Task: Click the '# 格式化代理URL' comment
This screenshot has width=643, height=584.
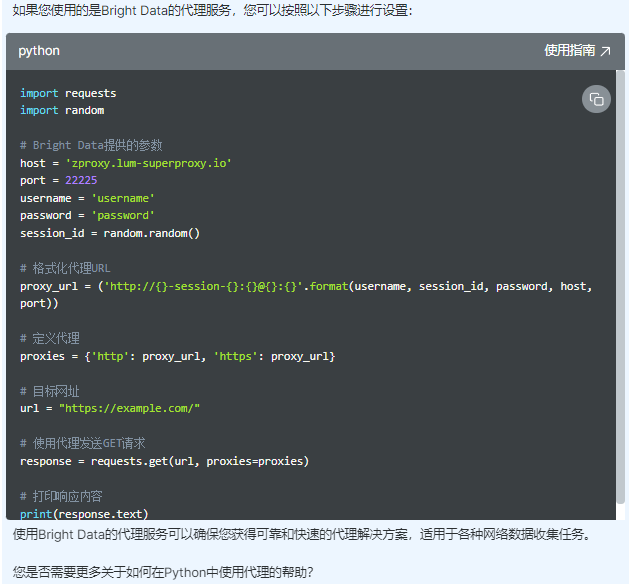Action: [x=65, y=269]
